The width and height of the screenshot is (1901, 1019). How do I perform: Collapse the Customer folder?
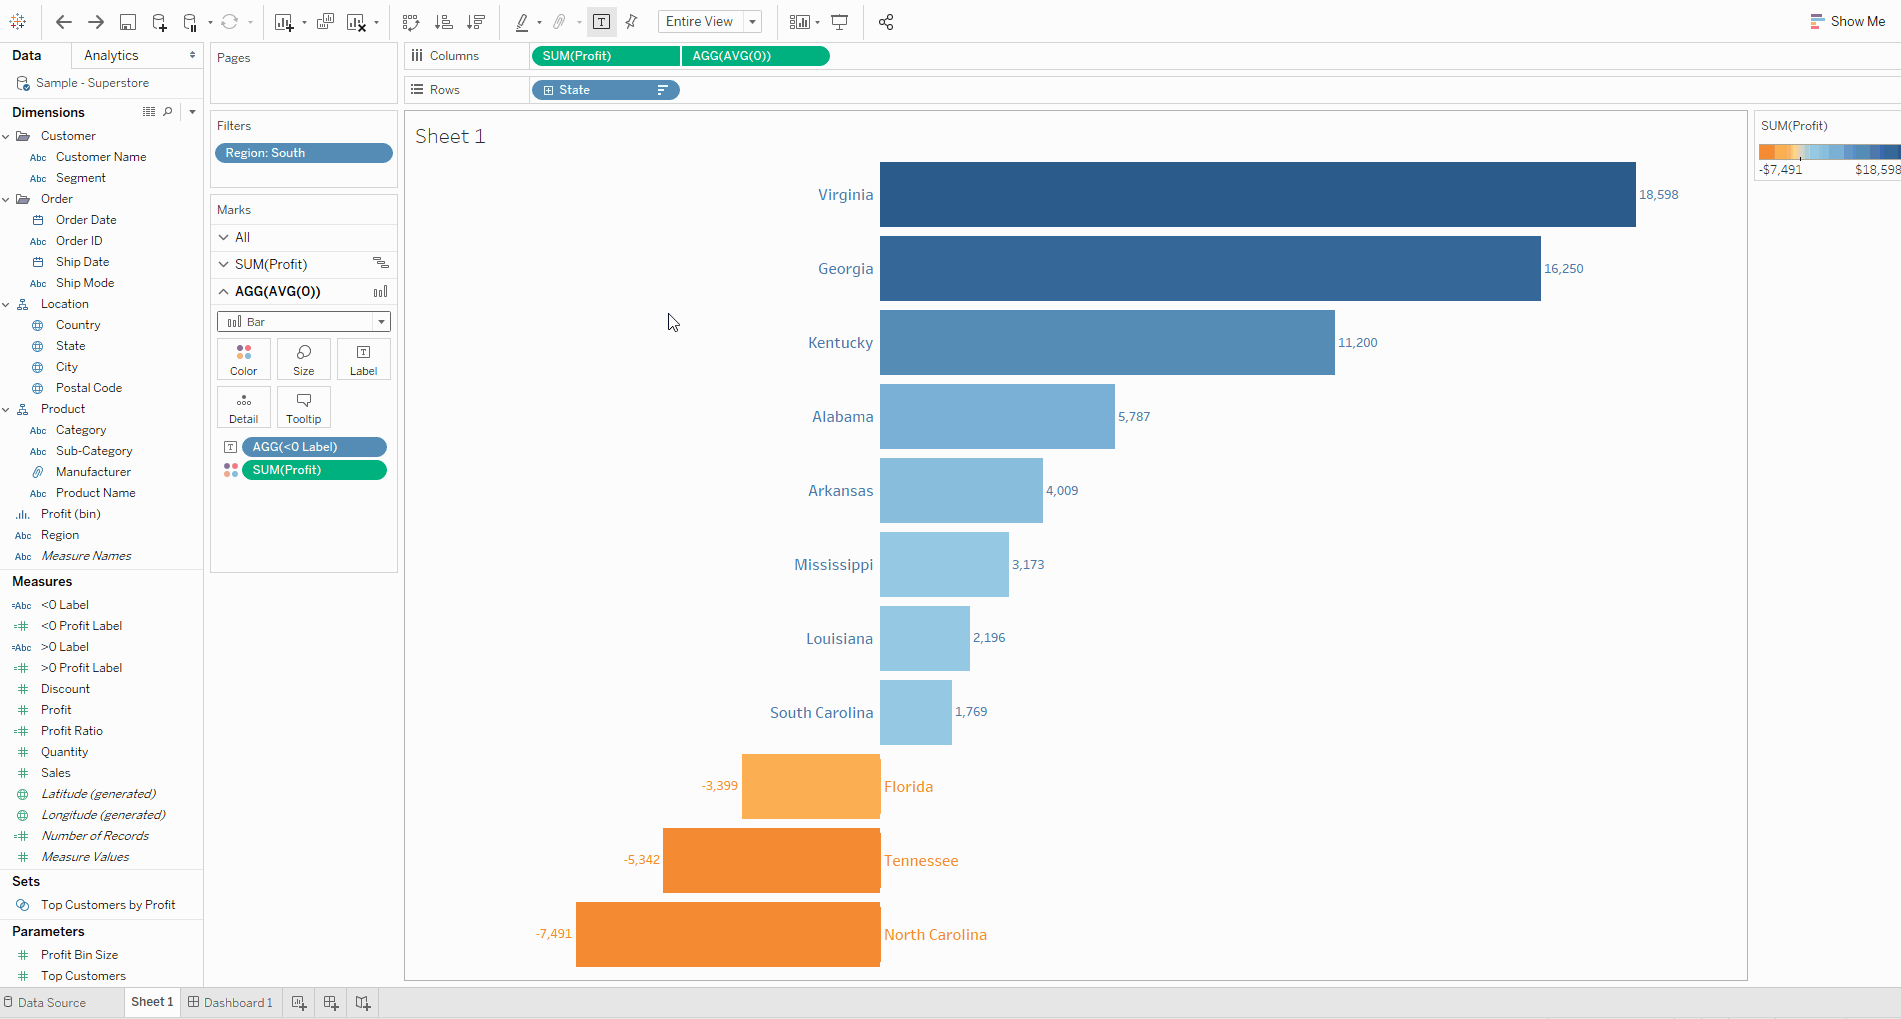coord(6,136)
